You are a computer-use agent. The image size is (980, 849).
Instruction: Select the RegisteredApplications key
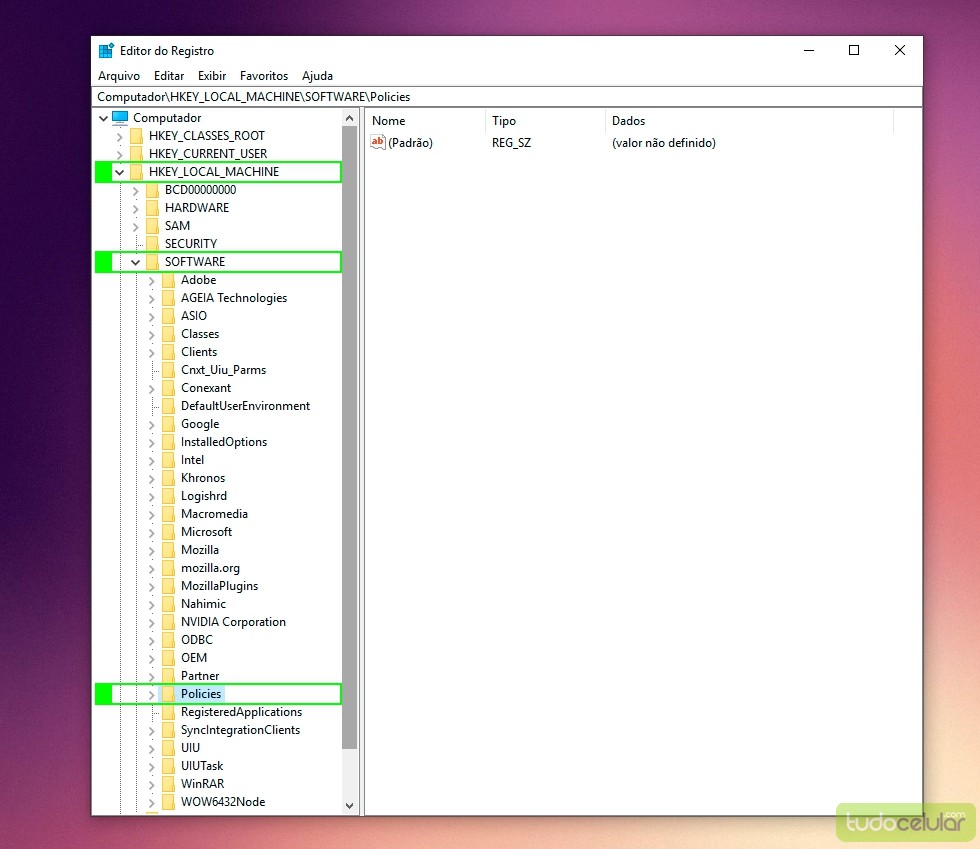point(241,712)
